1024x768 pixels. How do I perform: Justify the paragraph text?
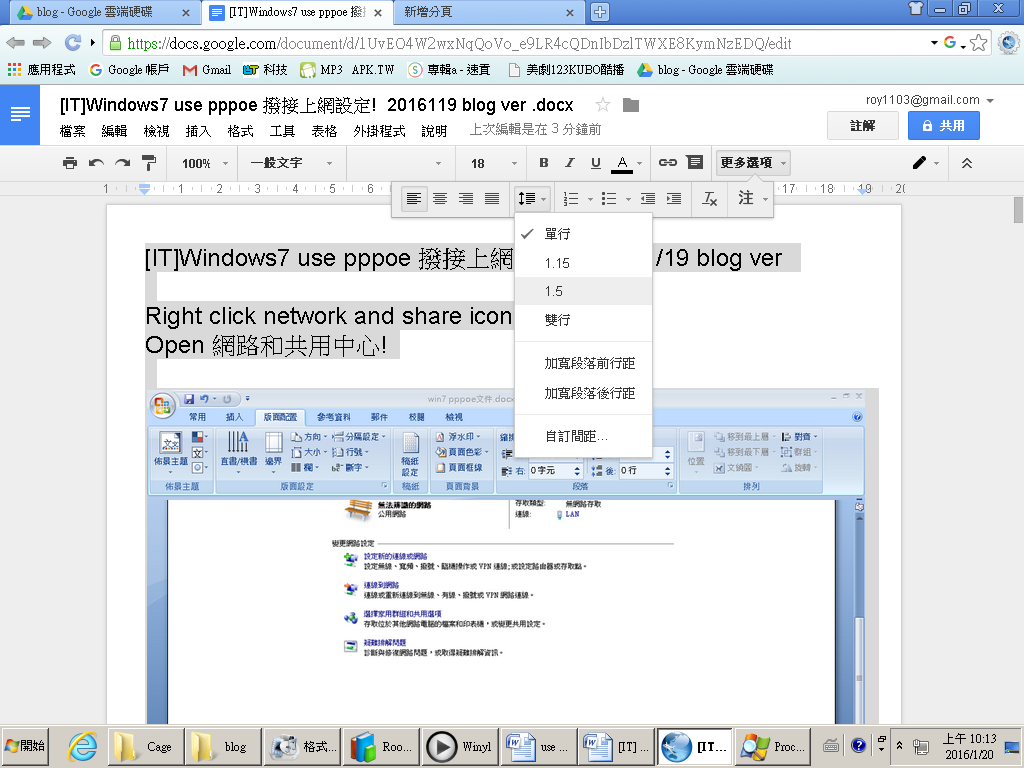pyautogui.click(x=492, y=199)
